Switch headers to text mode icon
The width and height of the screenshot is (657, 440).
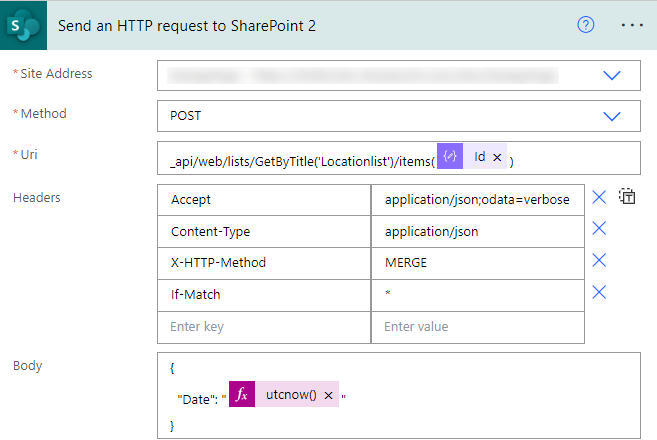pyautogui.click(x=627, y=197)
